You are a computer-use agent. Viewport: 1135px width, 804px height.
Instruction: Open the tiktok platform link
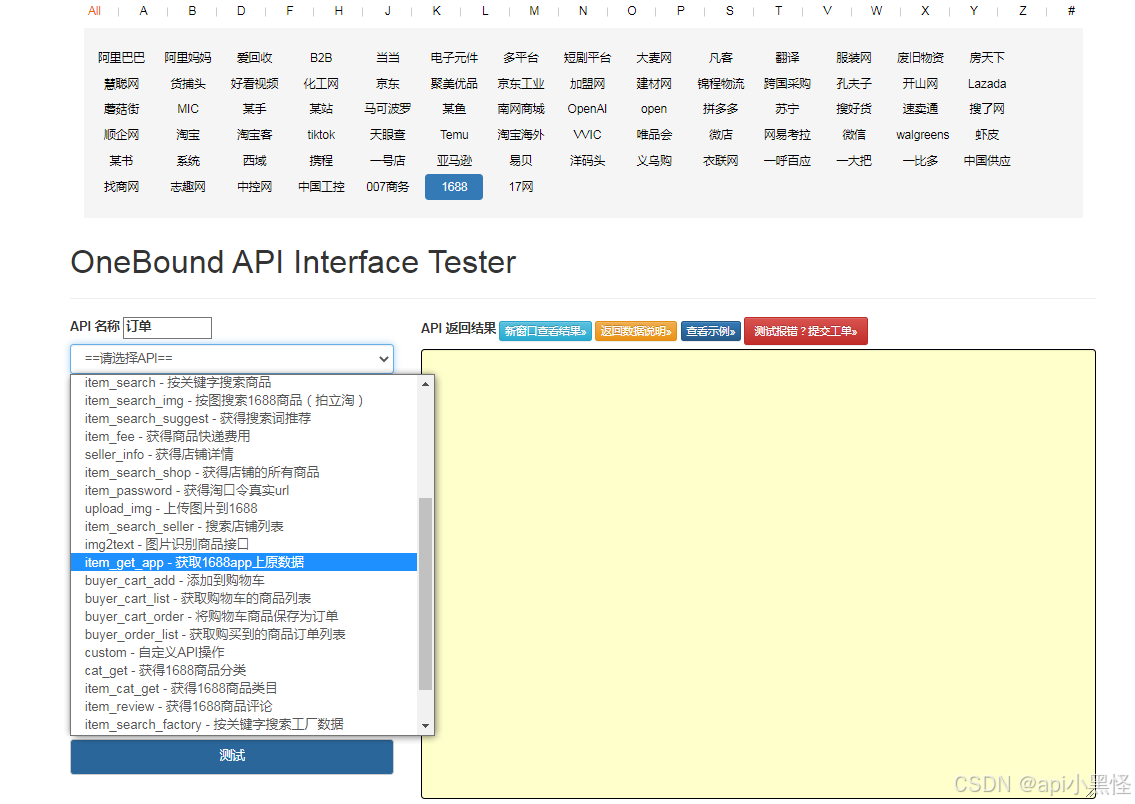pos(320,134)
